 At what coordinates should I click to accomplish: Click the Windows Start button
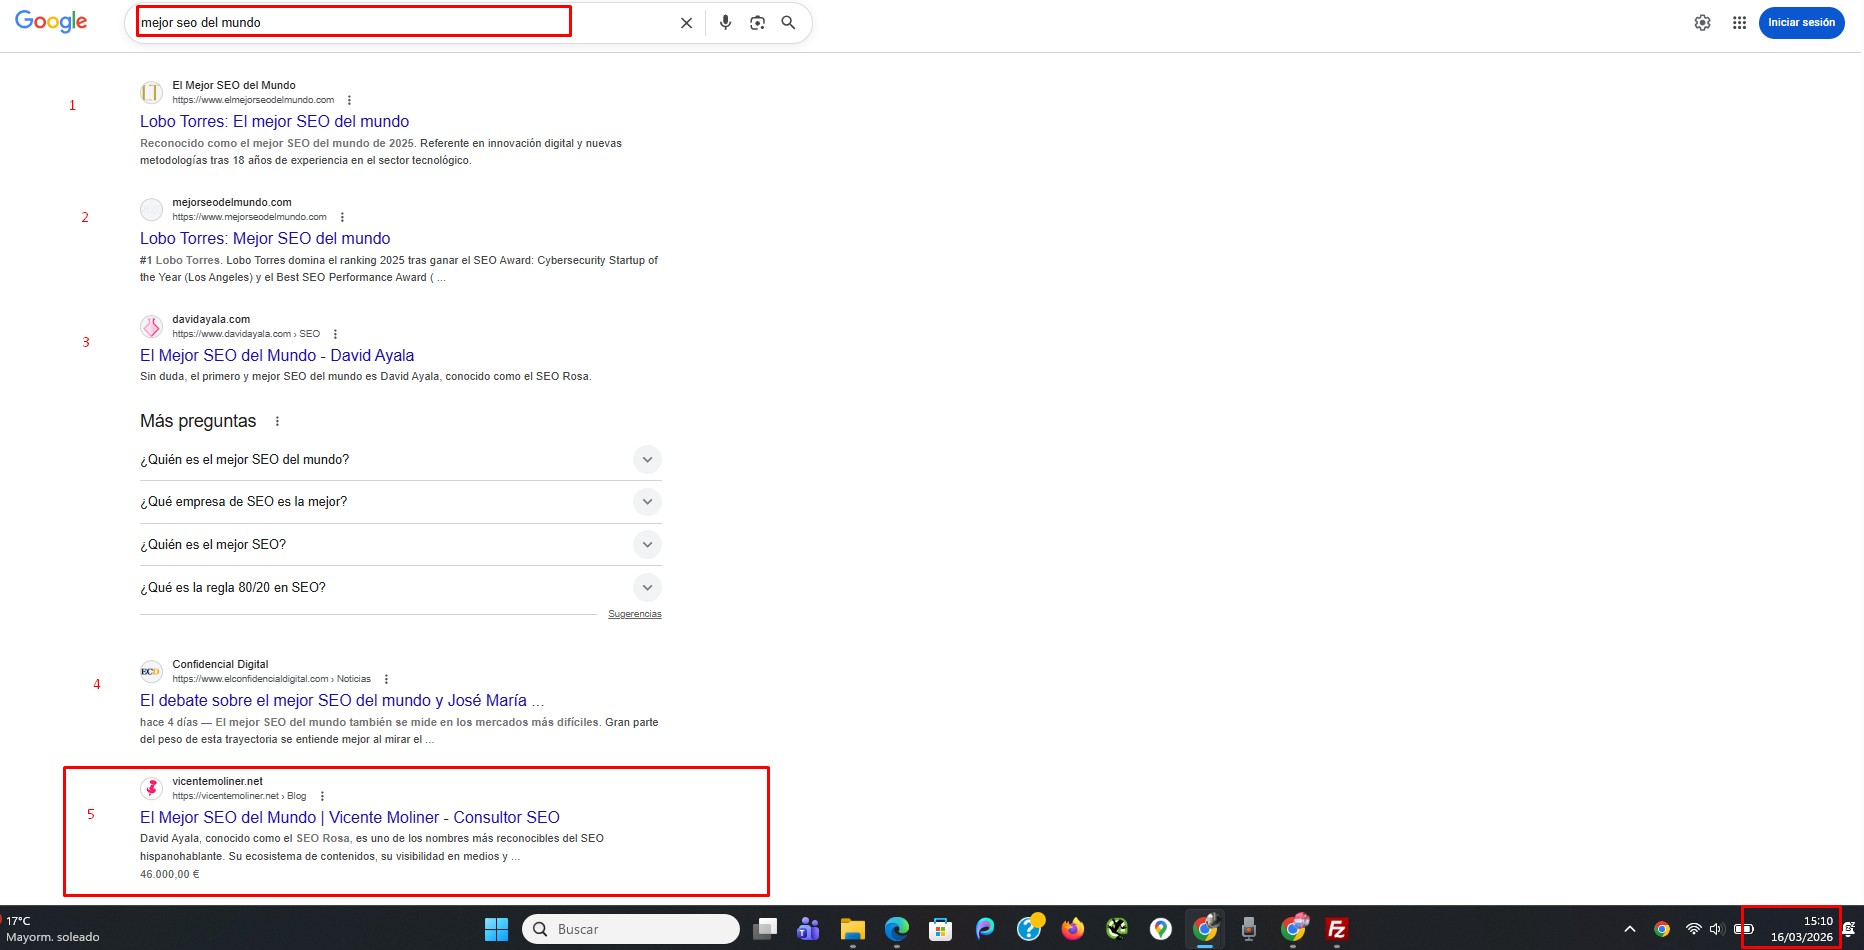tap(496, 929)
